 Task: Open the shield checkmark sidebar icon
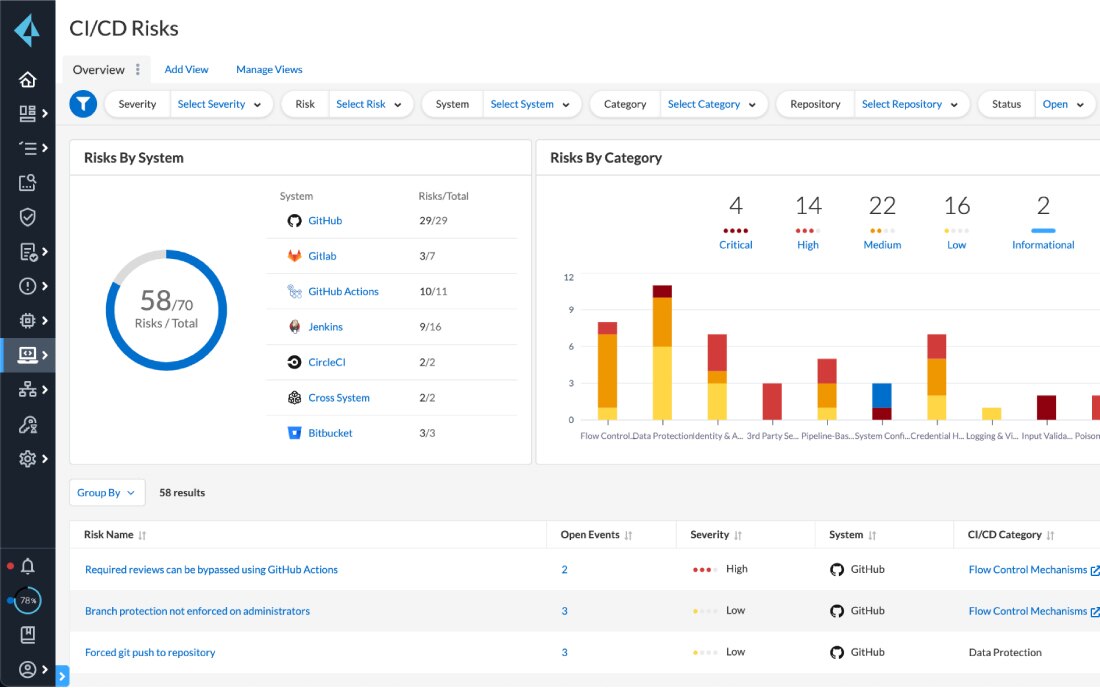pos(27,217)
